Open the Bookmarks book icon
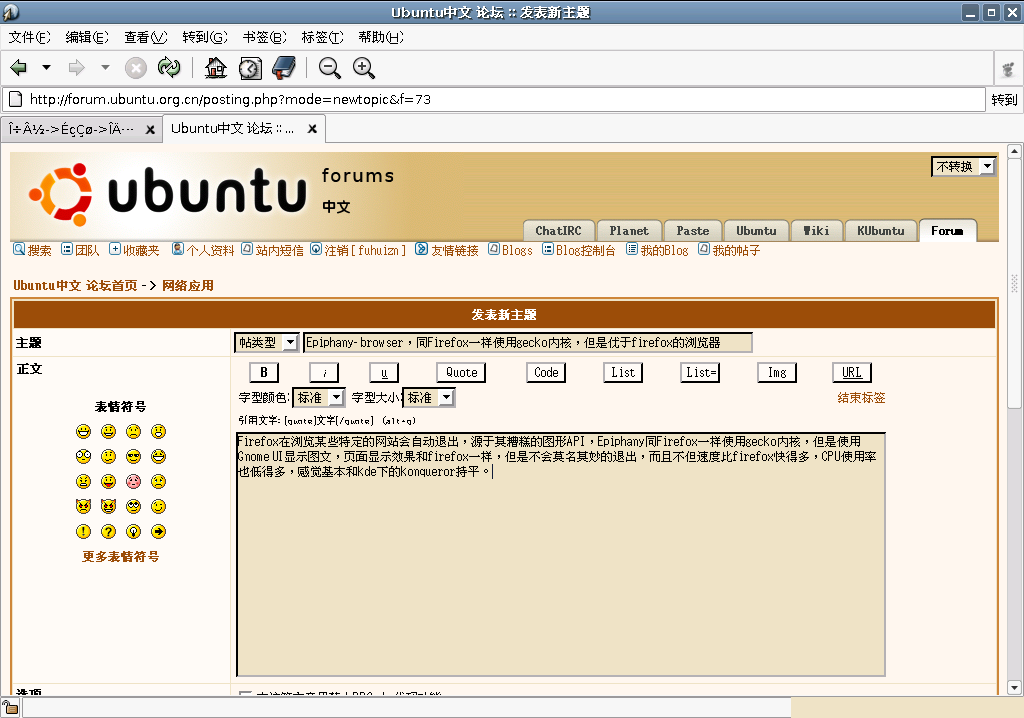 284,67
